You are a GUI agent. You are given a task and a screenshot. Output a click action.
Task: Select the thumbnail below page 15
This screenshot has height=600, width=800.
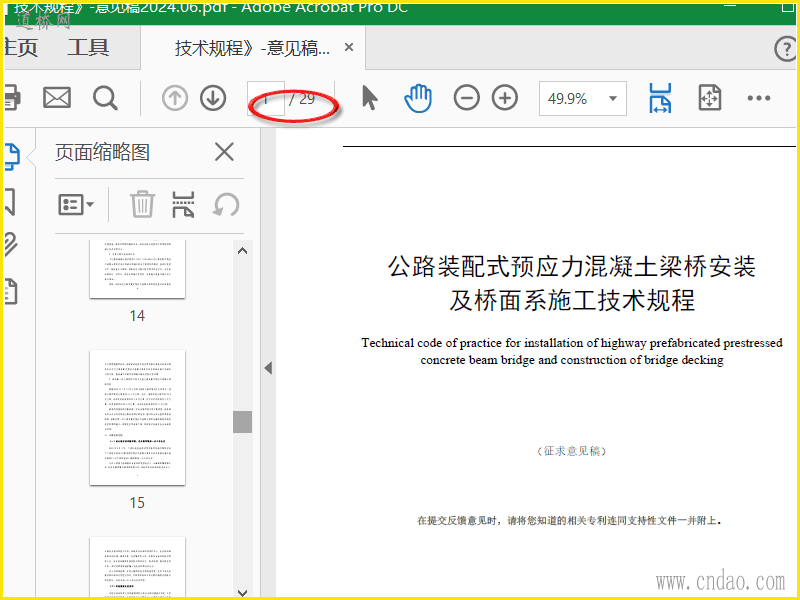click(x=137, y=567)
